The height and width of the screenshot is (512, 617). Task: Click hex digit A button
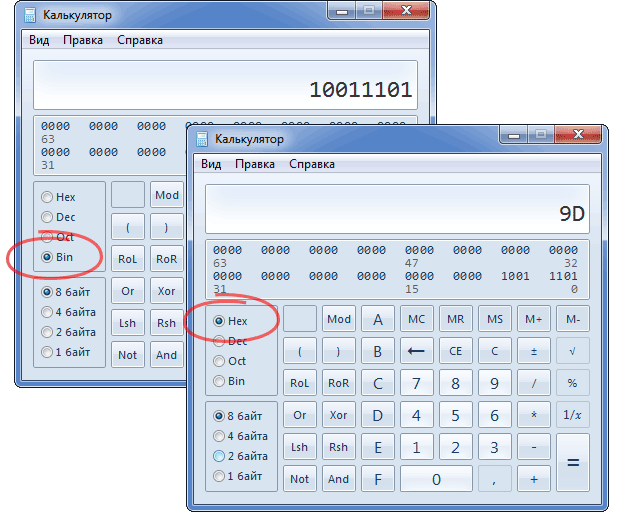coord(378,319)
